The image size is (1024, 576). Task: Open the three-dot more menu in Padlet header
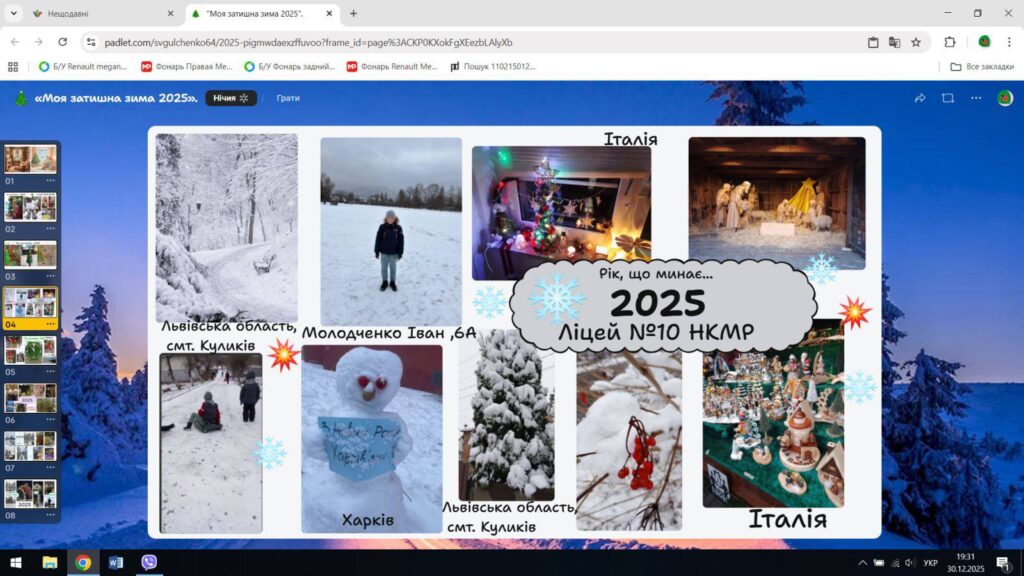976,98
